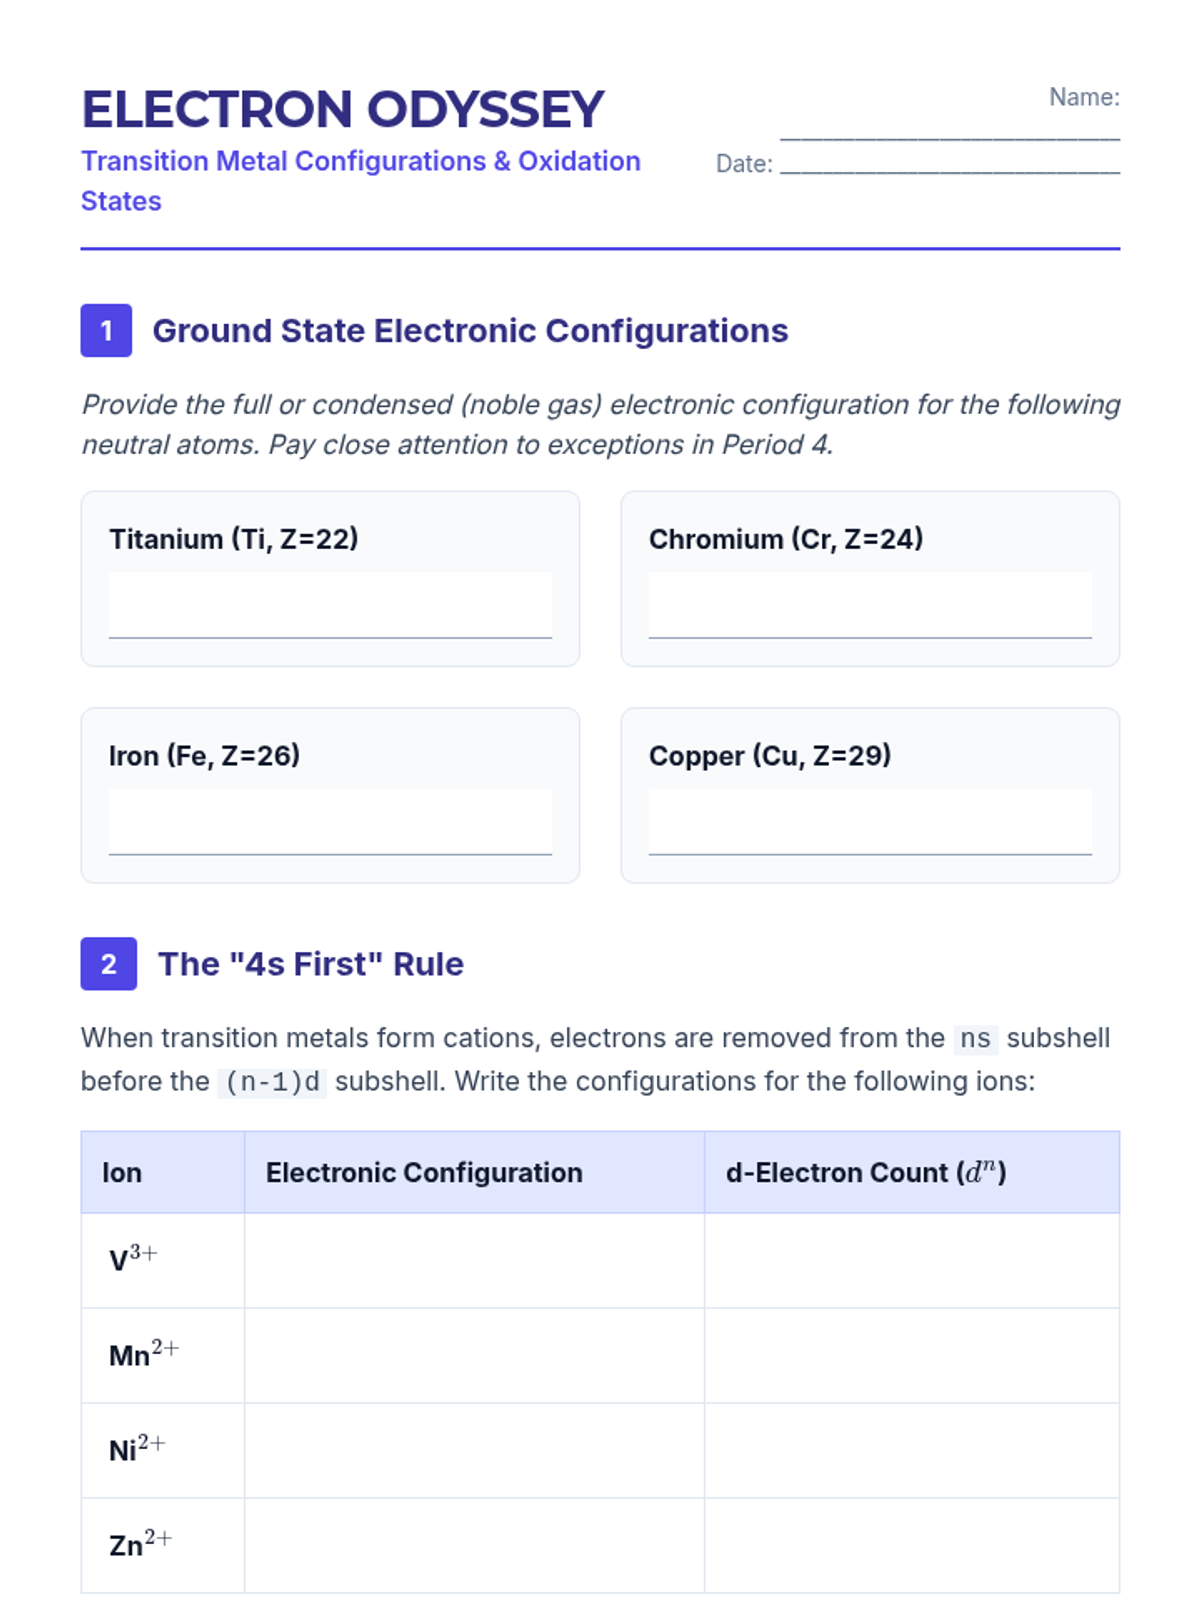This screenshot has width=1200, height=1600.
Task: Click the Name blank line
Action: [x=949, y=129]
